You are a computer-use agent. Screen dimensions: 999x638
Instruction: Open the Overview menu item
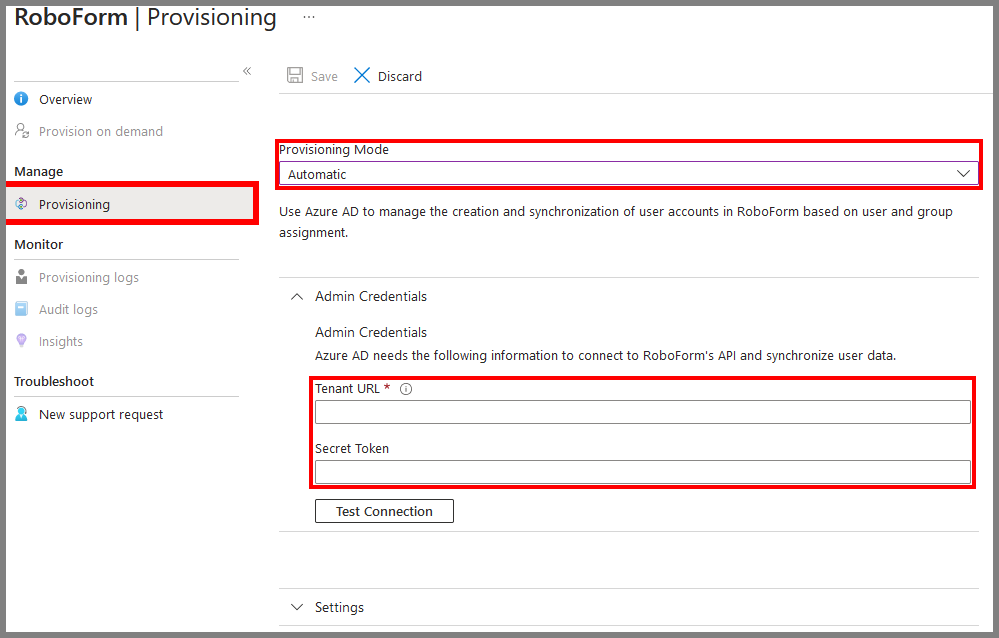coord(65,99)
